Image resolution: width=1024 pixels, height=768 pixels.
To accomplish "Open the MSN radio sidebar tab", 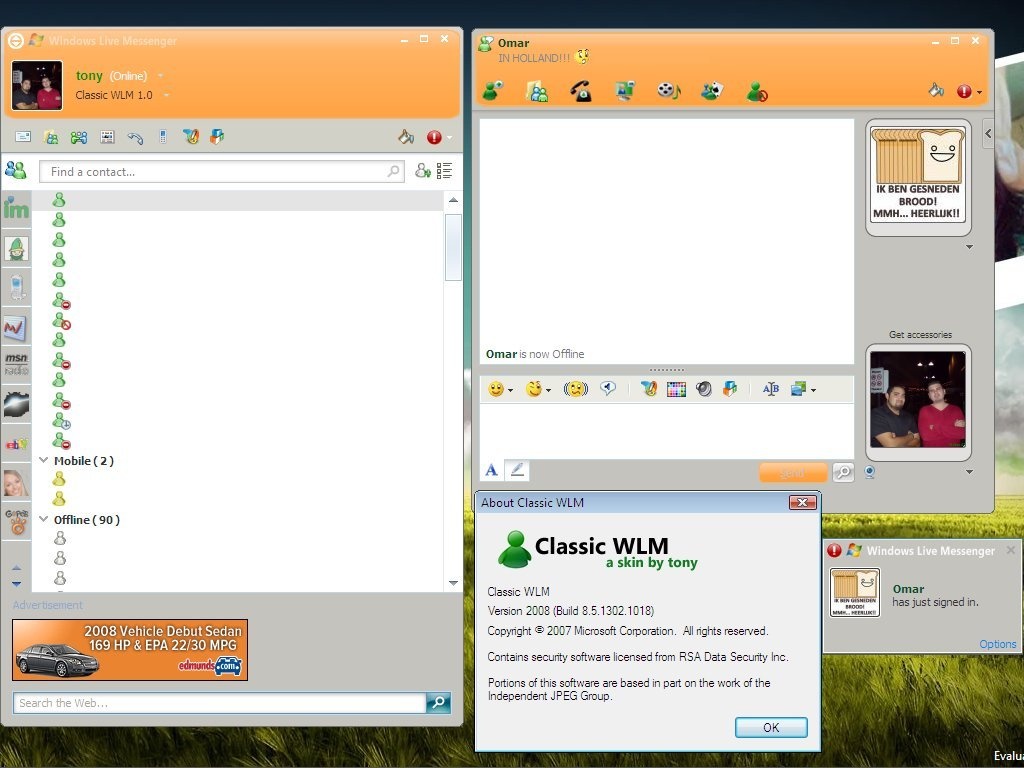I will pyautogui.click(x=16, y=364).
